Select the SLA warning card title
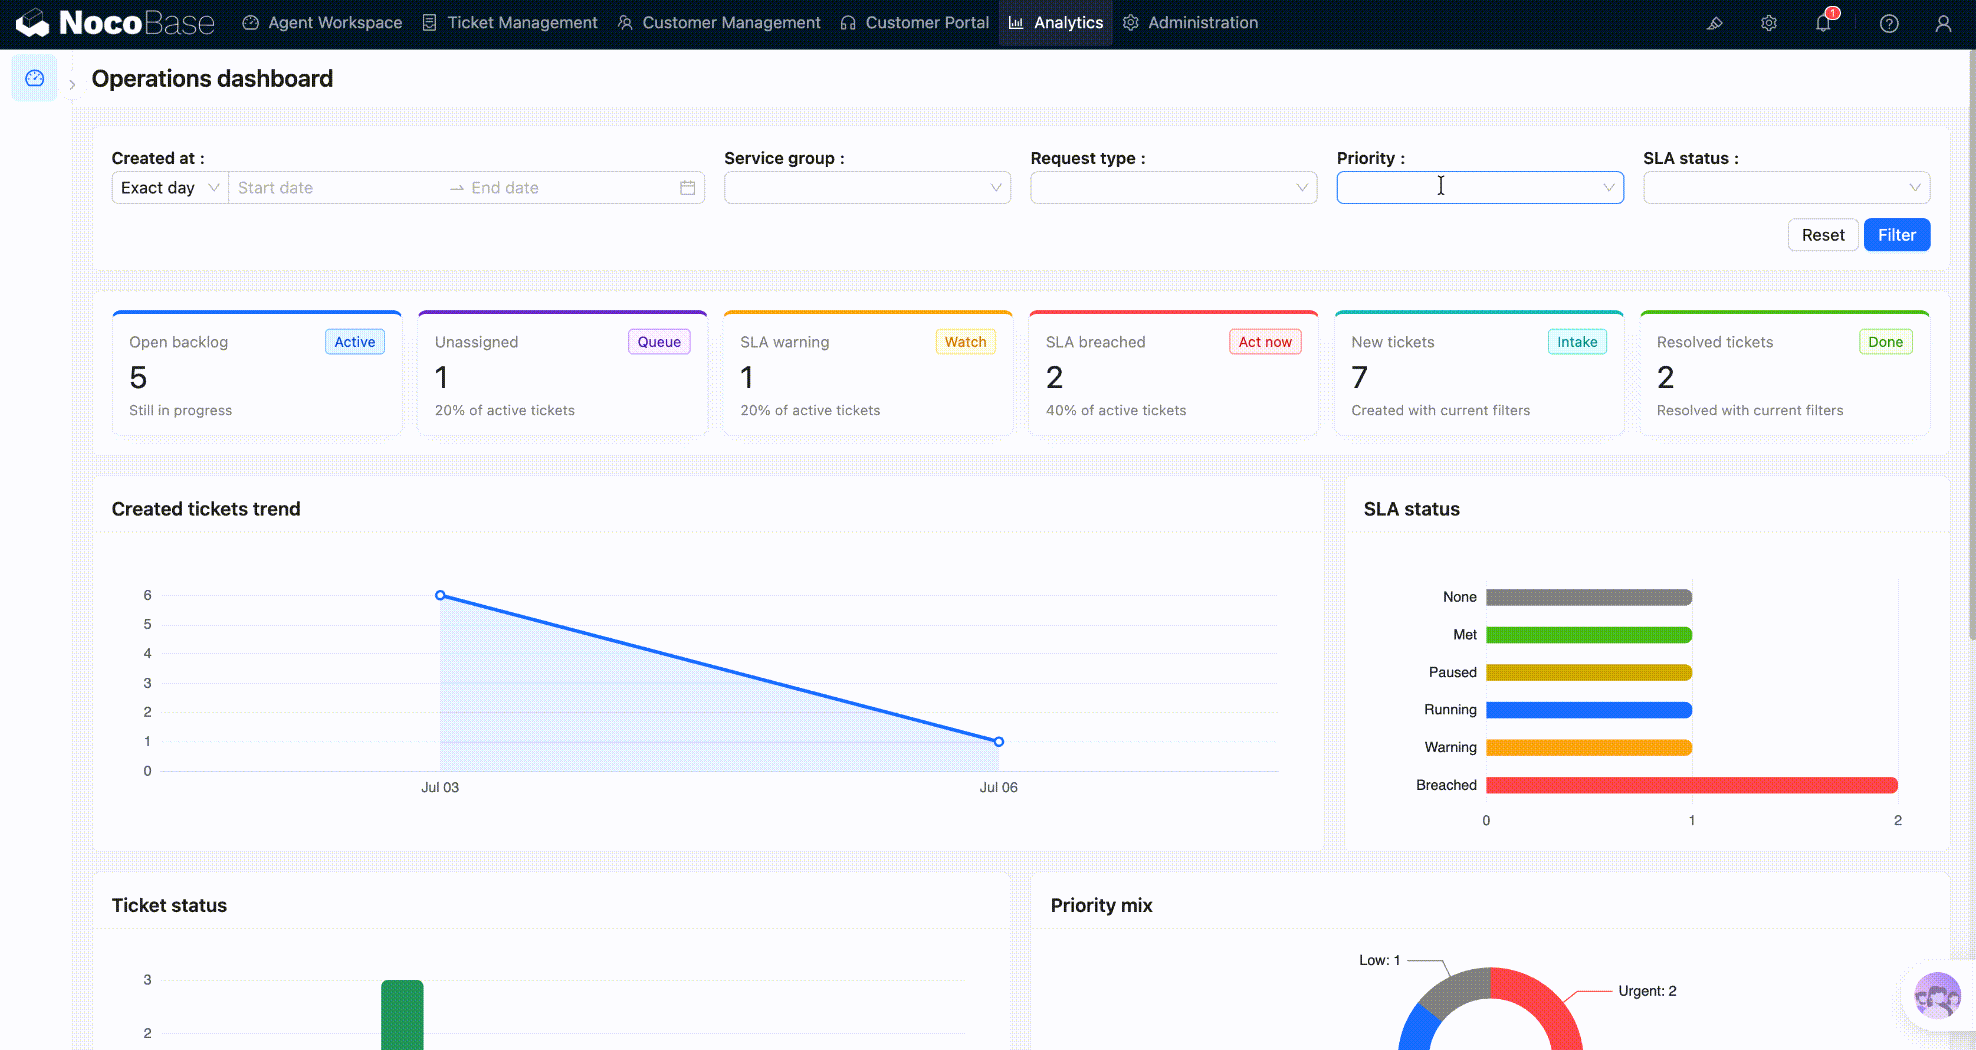 [785, 342]
